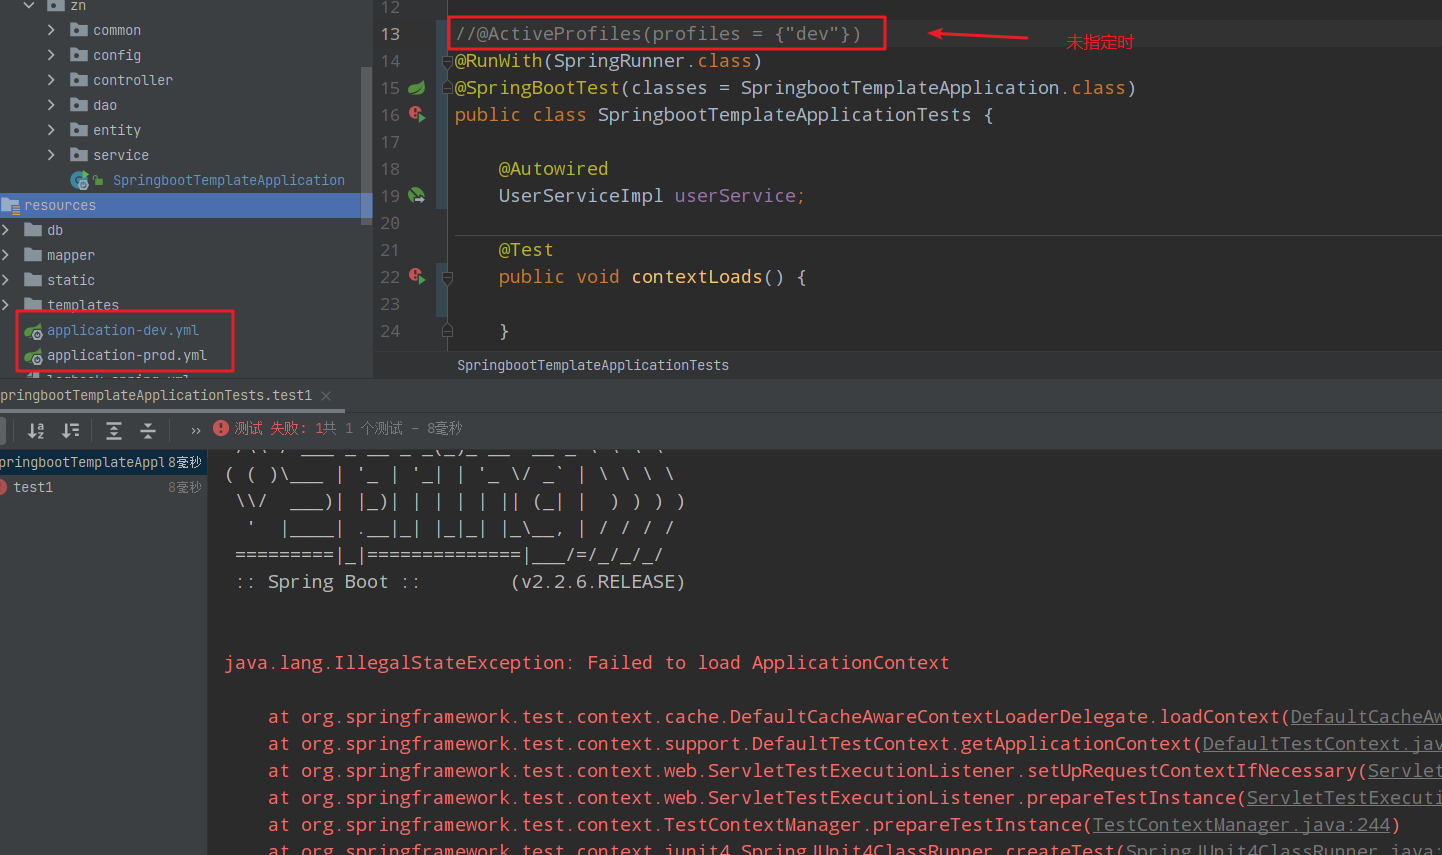Click the @Test annotation
1442x855 pixels.
(x=526, y=250)
